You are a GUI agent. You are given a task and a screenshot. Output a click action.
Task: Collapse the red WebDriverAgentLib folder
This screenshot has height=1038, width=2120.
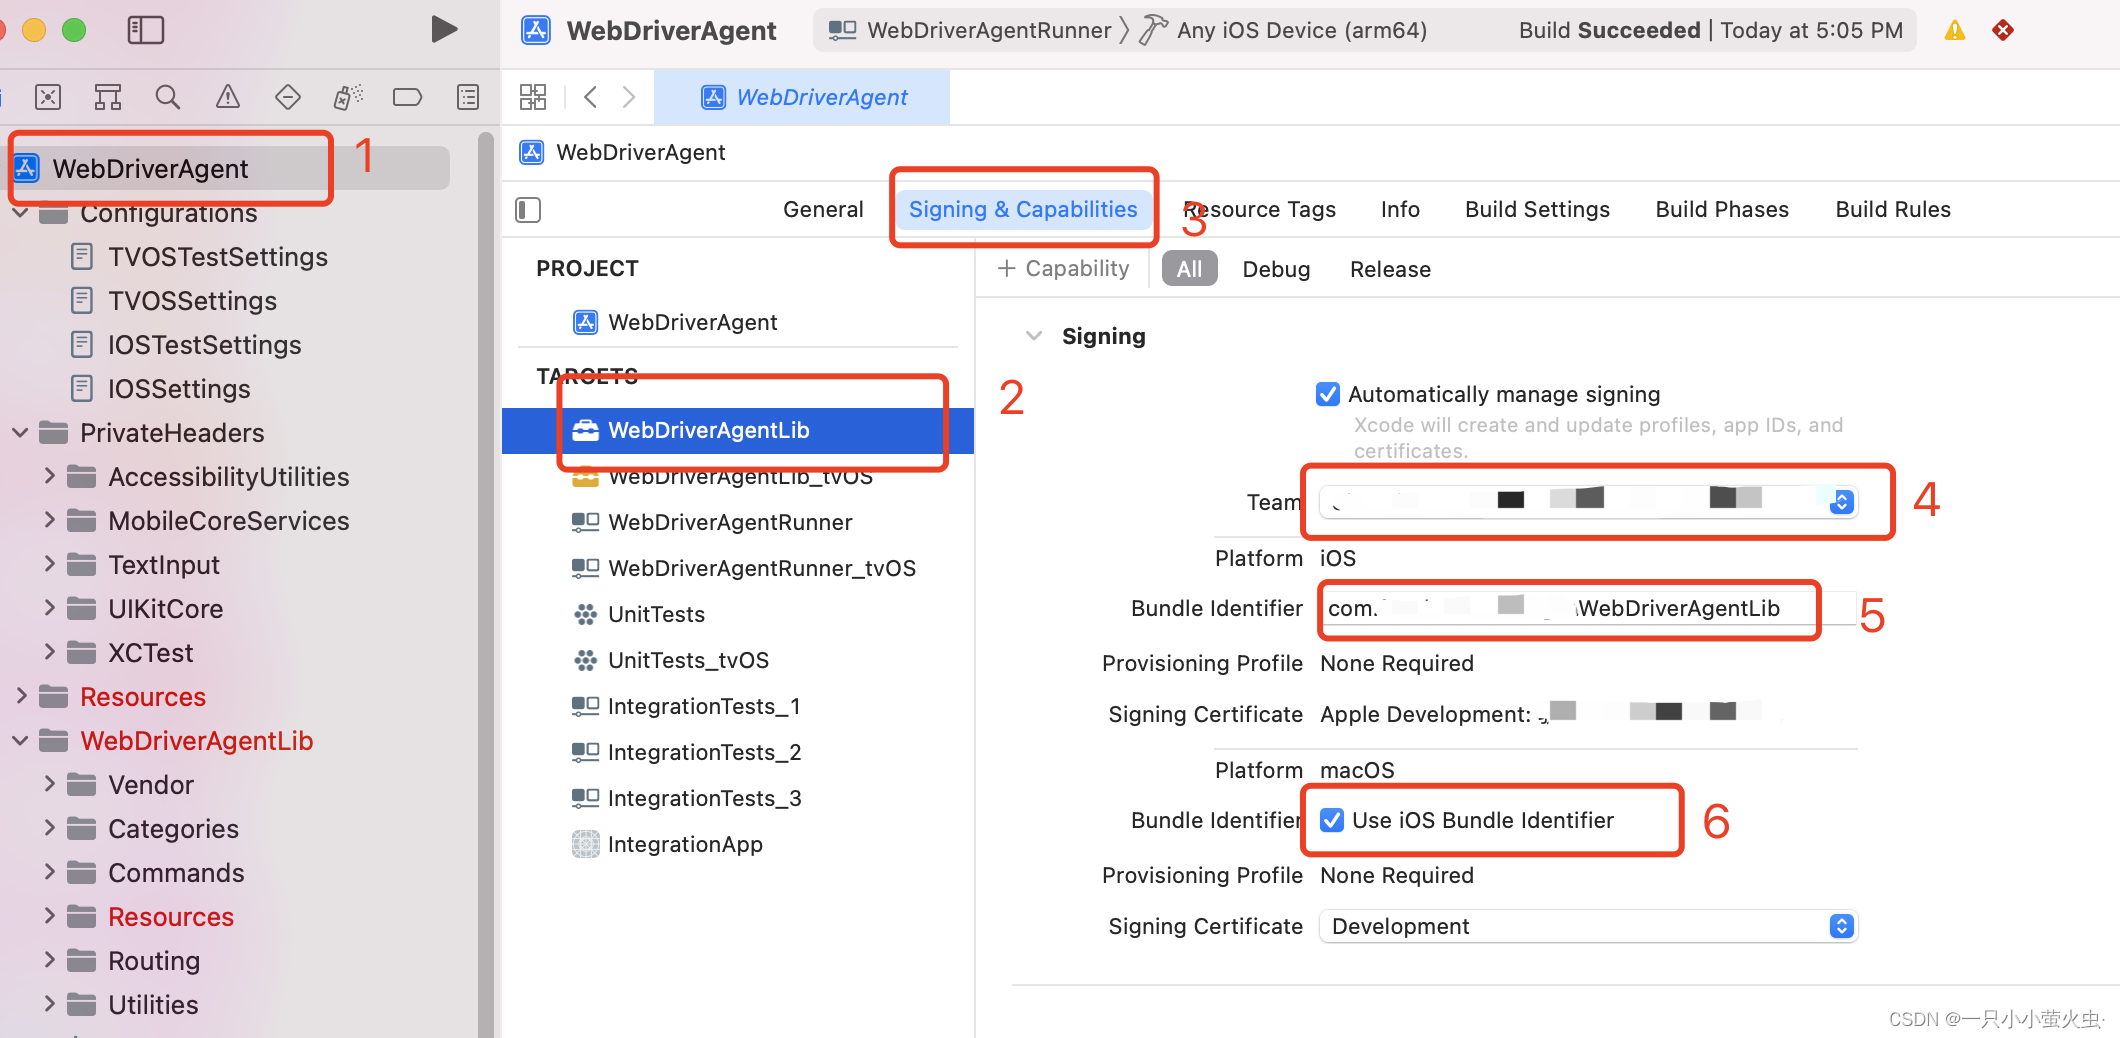(19, 741)
